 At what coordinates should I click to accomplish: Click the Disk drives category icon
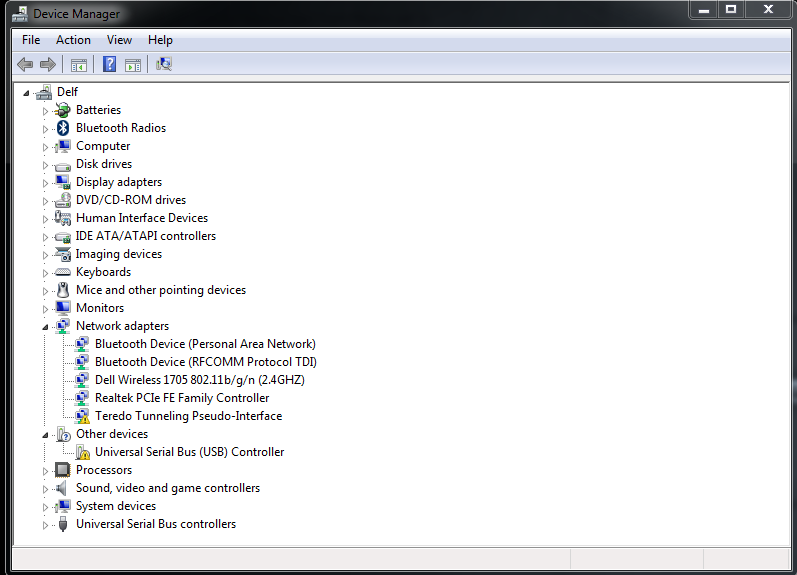pos(63,165)
